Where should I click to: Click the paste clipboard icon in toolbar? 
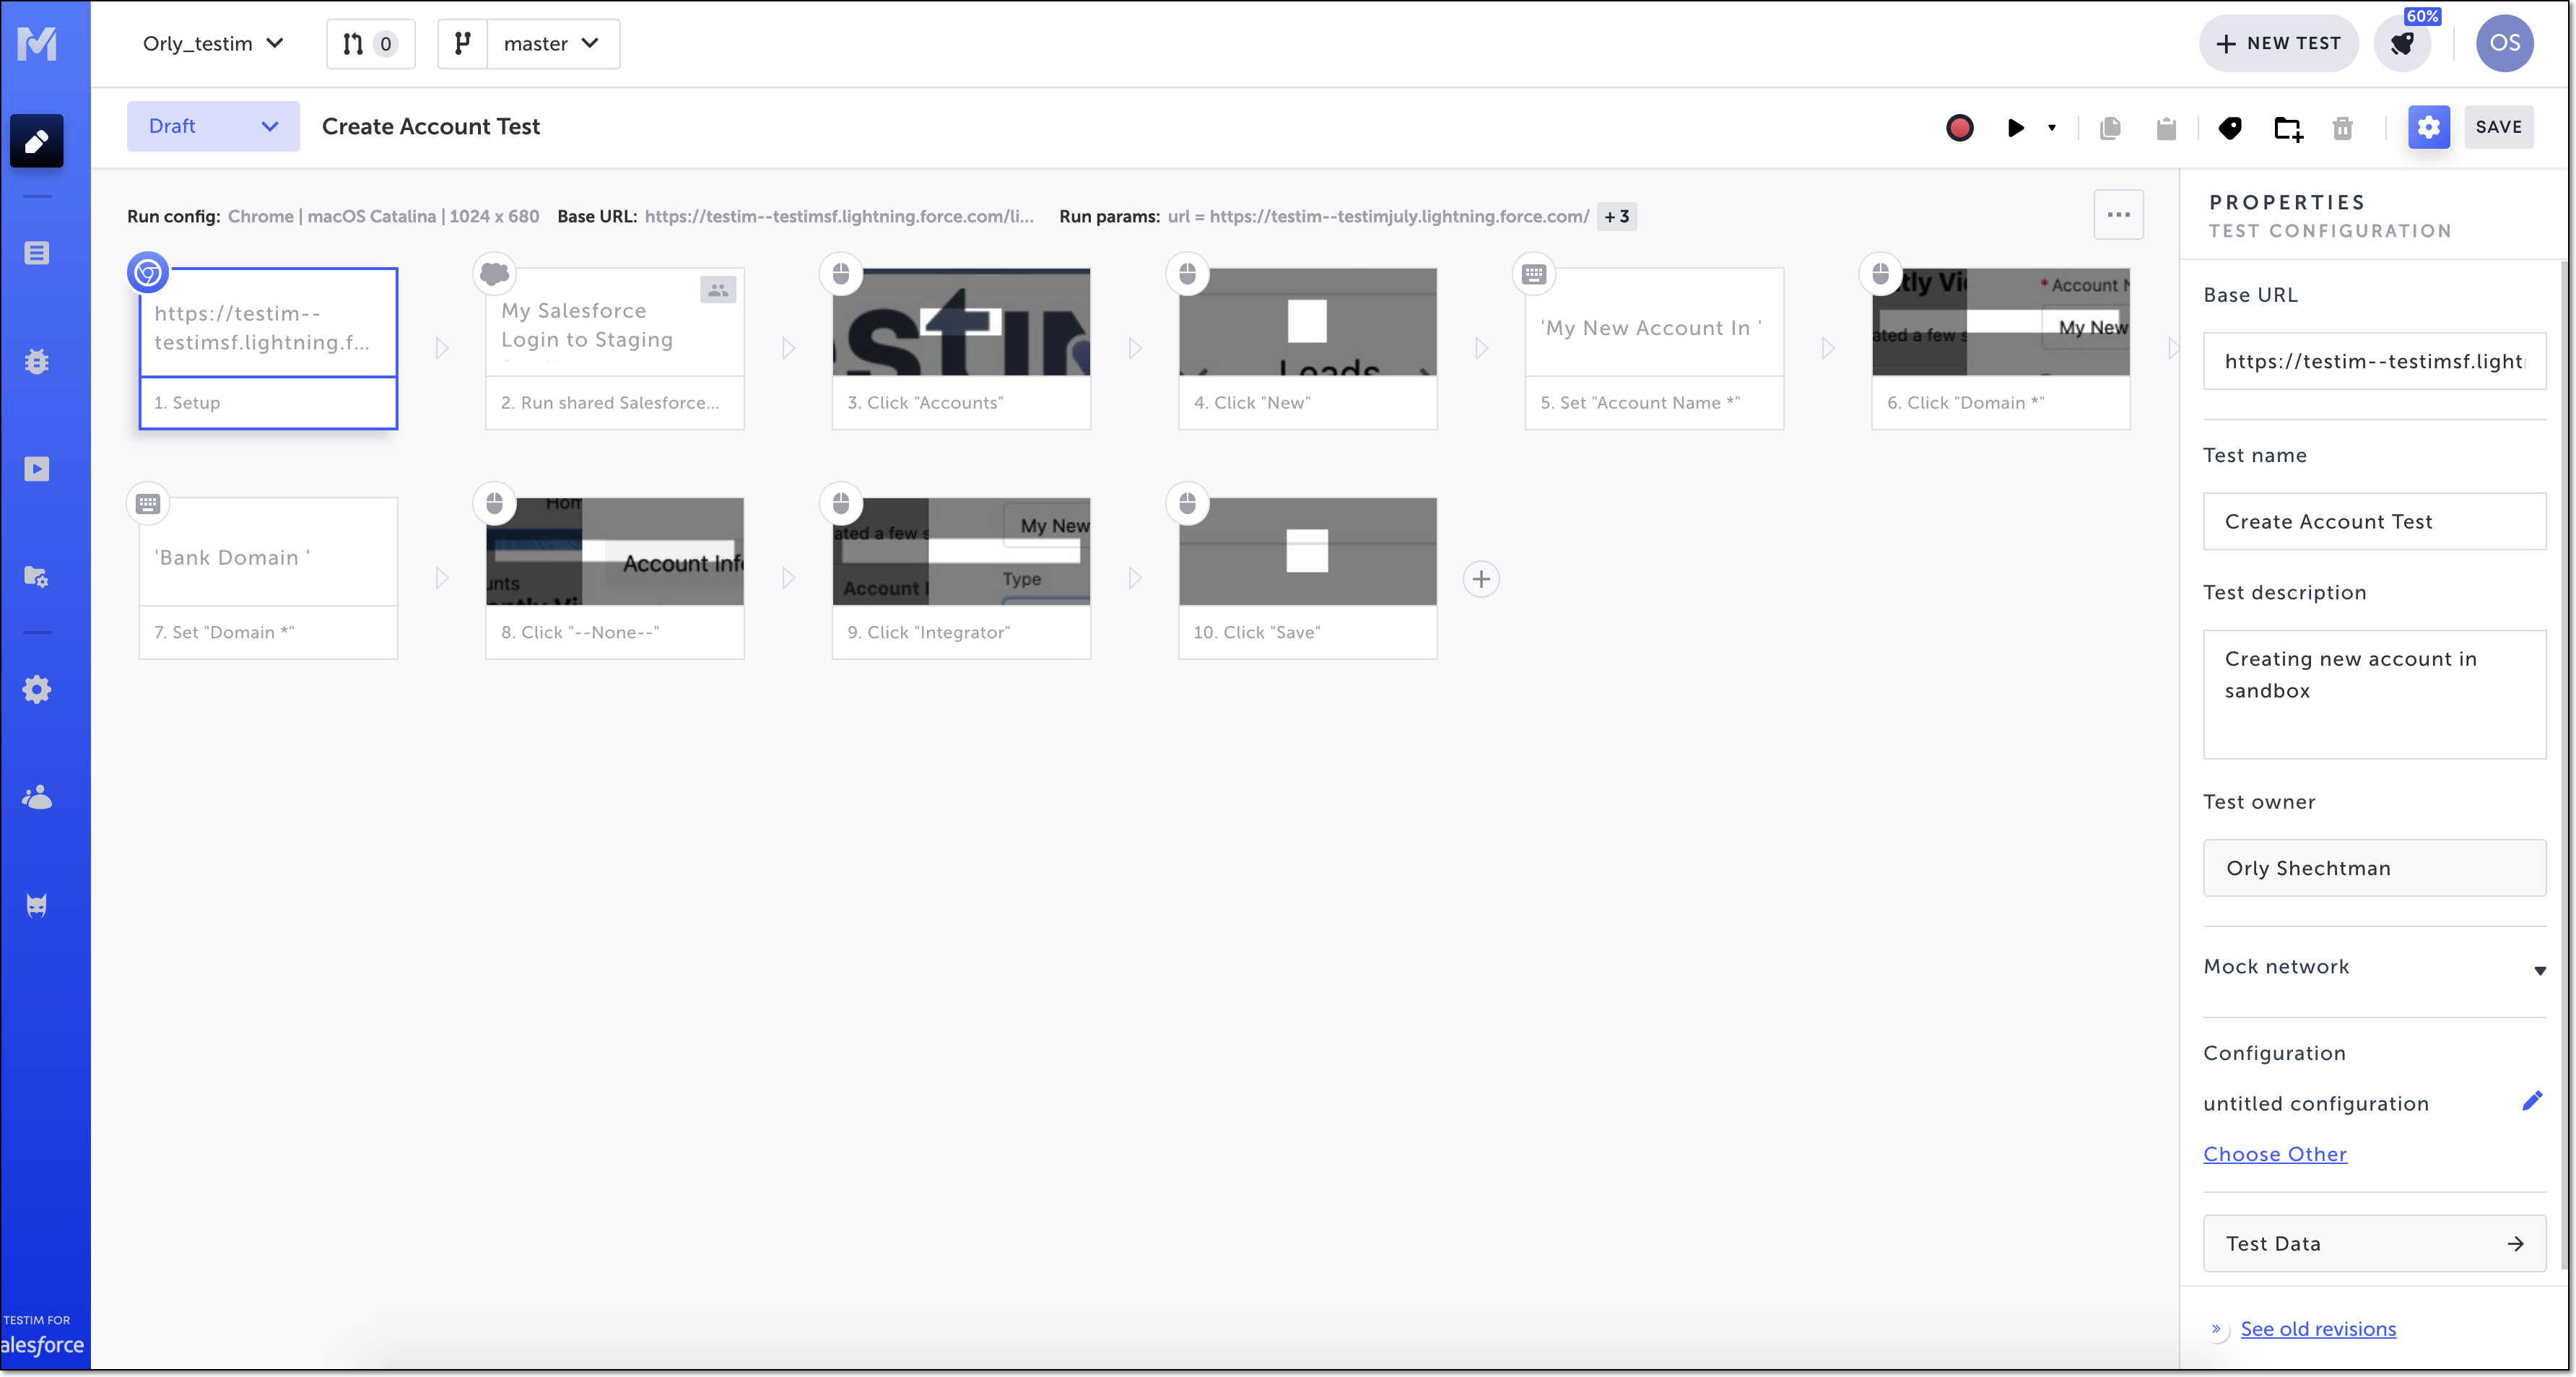point(2166,128)
